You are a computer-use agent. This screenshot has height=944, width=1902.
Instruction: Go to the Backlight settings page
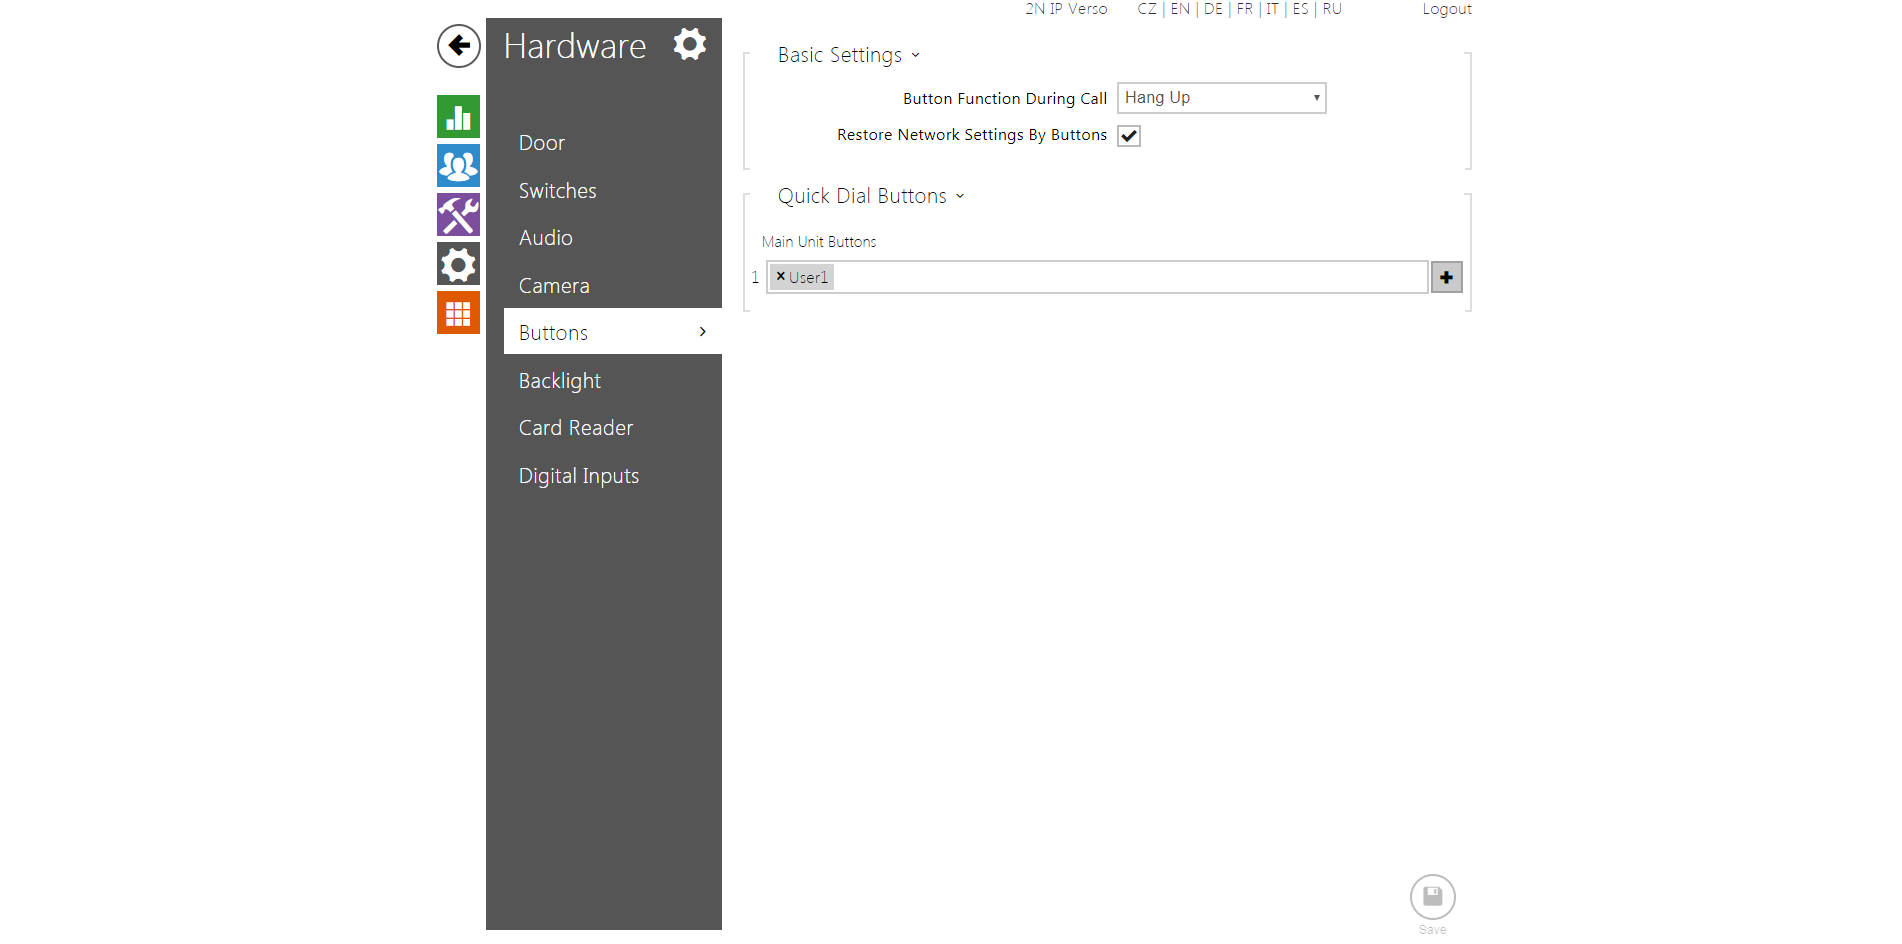pos(560,381)
